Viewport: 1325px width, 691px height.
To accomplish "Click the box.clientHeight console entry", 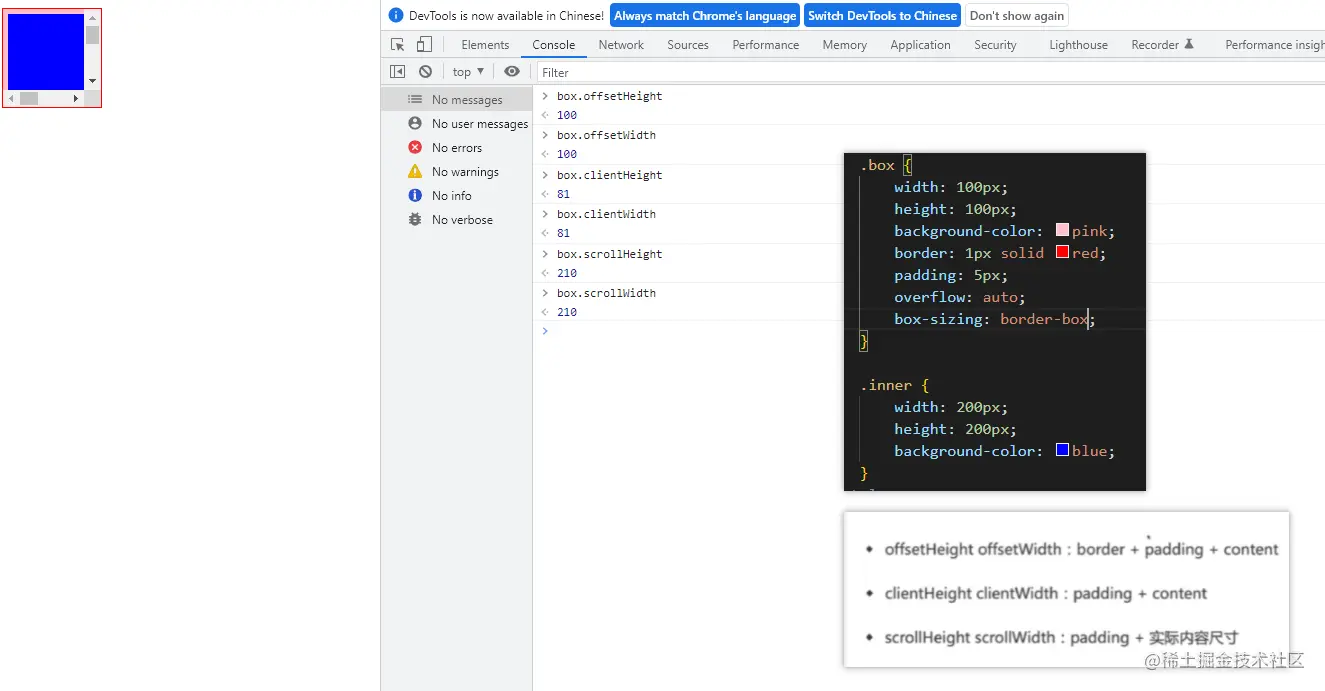I will pos(609,175).
